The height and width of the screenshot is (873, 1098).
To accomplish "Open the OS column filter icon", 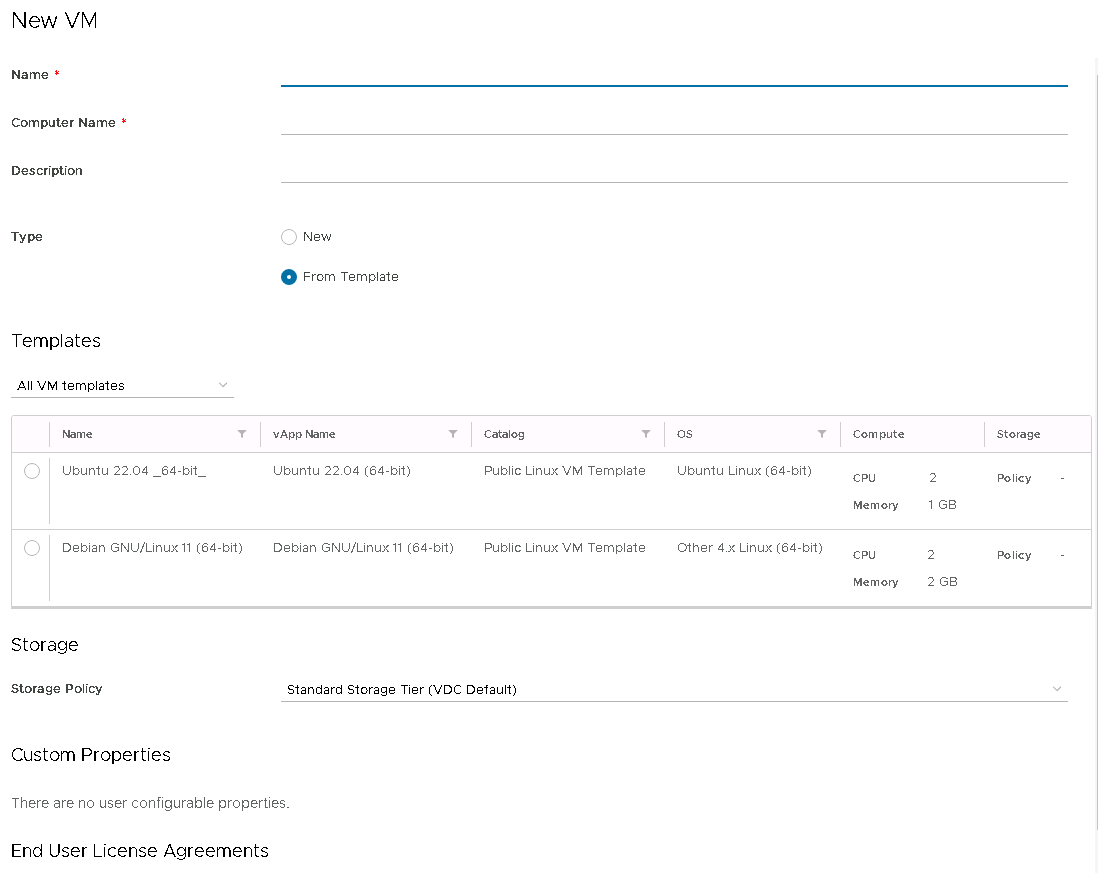I will tap(822, 434).
